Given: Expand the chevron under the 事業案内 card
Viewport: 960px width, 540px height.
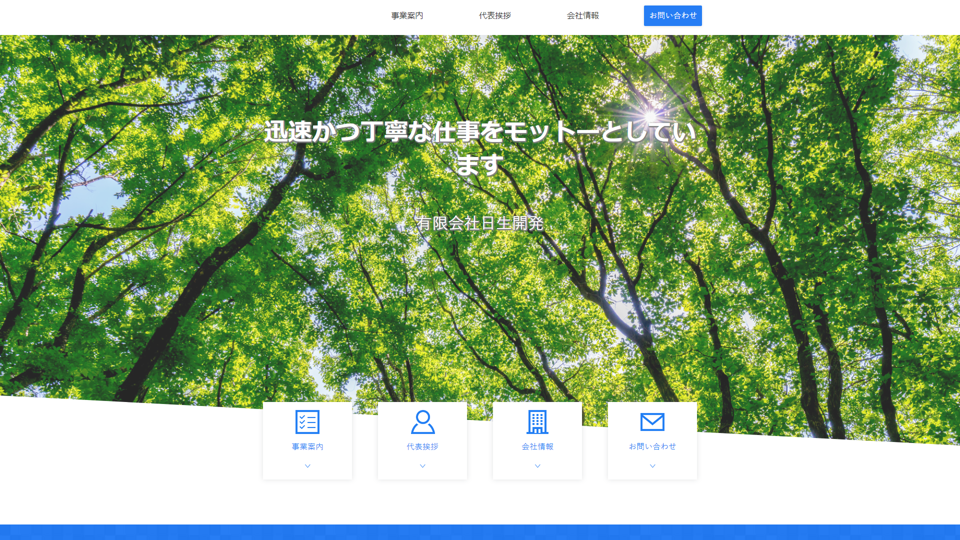Looking at the screenshot, I should pyautogui.click(x=307, y=466).
